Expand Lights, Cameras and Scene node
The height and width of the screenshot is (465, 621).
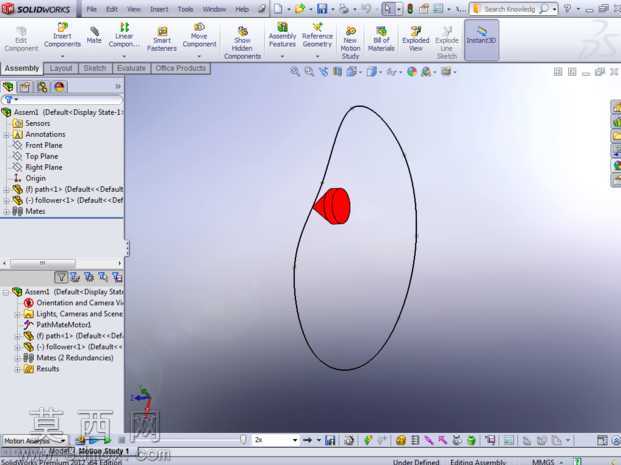coord(17,314)
